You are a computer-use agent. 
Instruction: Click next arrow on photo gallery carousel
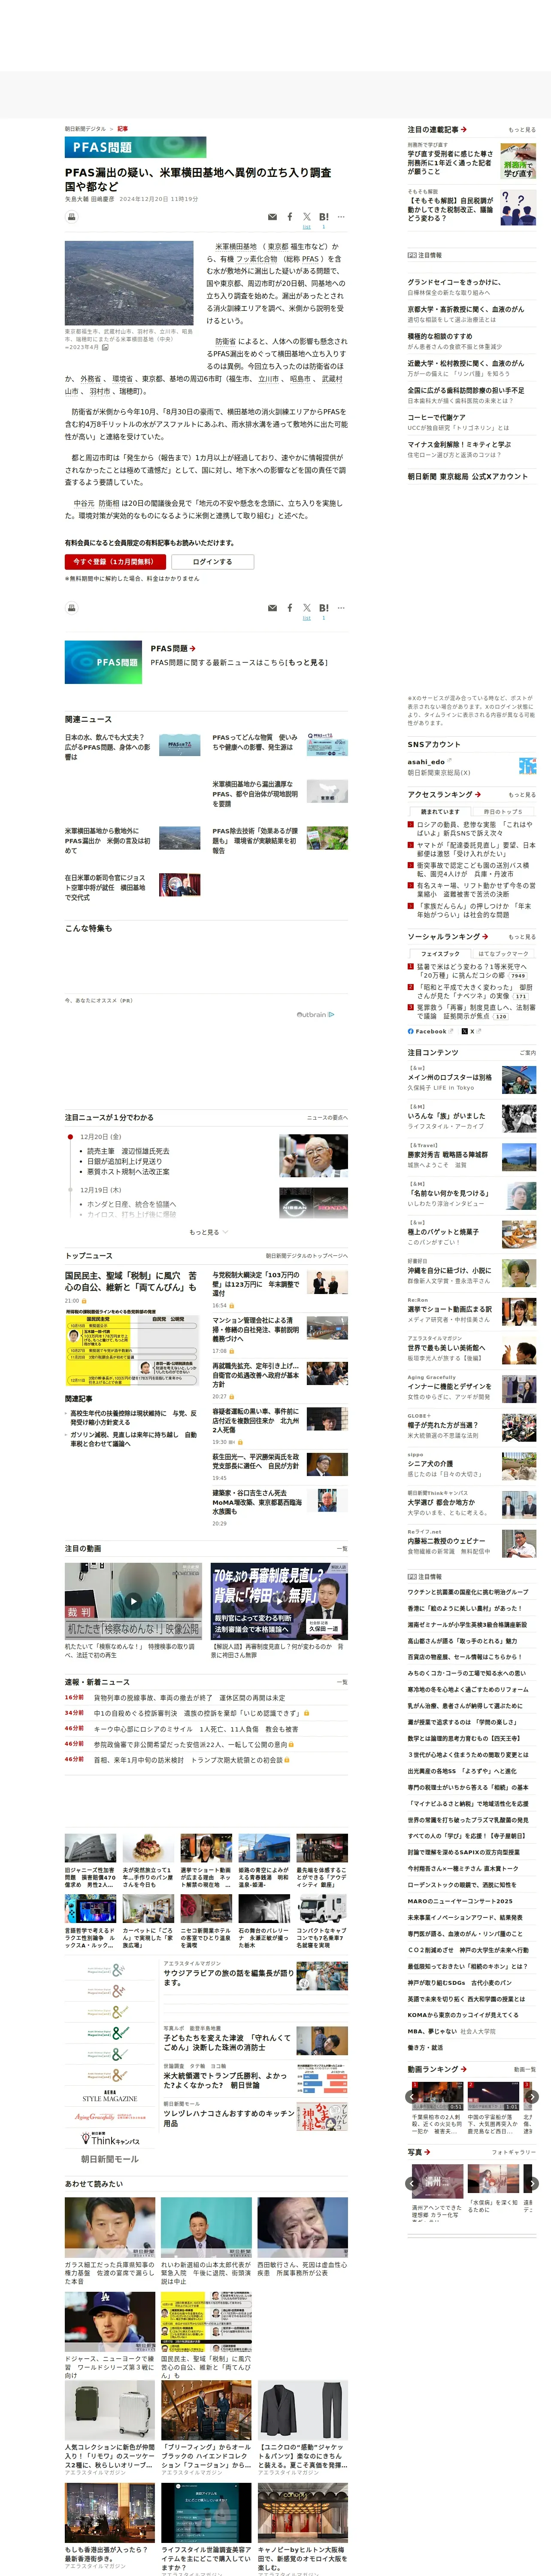(532, 2183)
